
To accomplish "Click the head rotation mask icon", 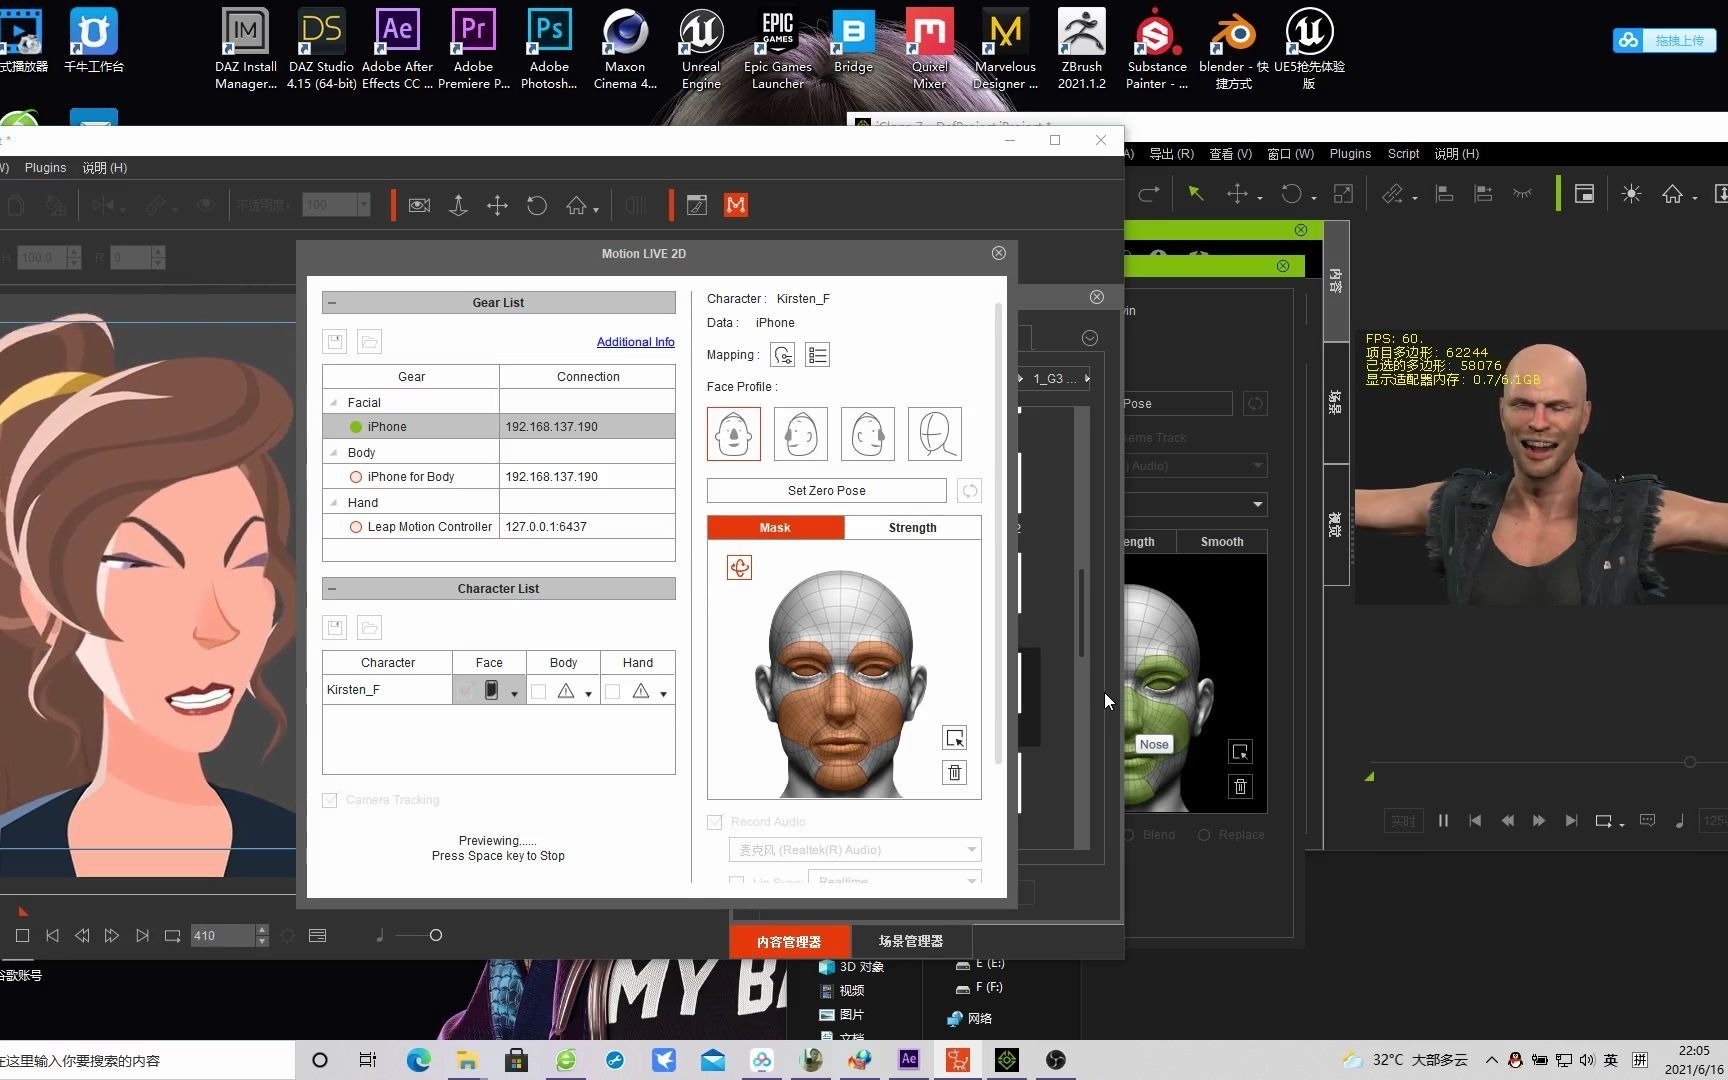I will [x=739, y=568].
